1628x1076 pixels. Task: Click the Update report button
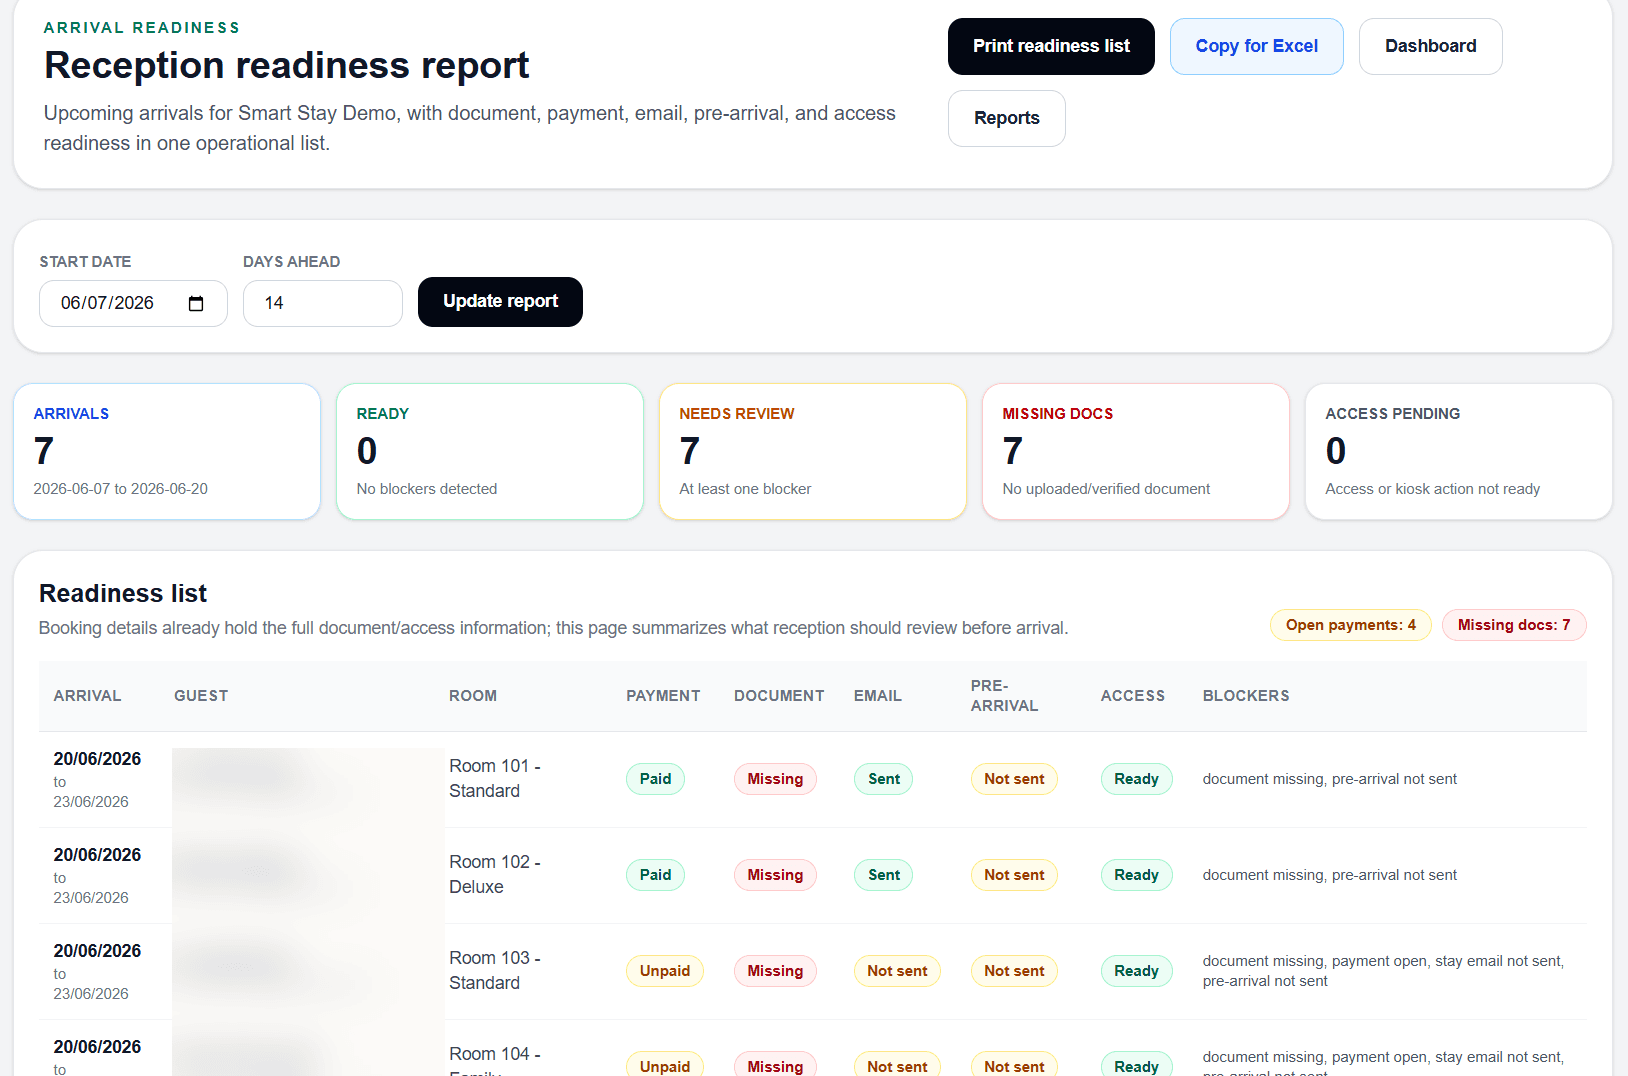pos(500,302)
